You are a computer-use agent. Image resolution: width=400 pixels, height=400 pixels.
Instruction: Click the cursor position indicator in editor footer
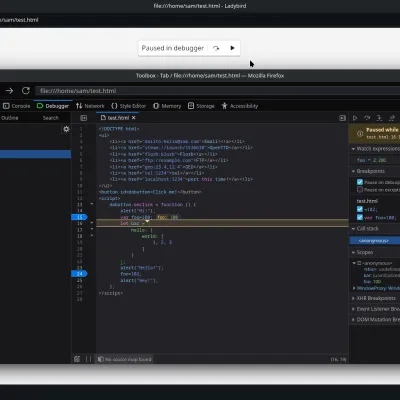(x=338, y=359)
